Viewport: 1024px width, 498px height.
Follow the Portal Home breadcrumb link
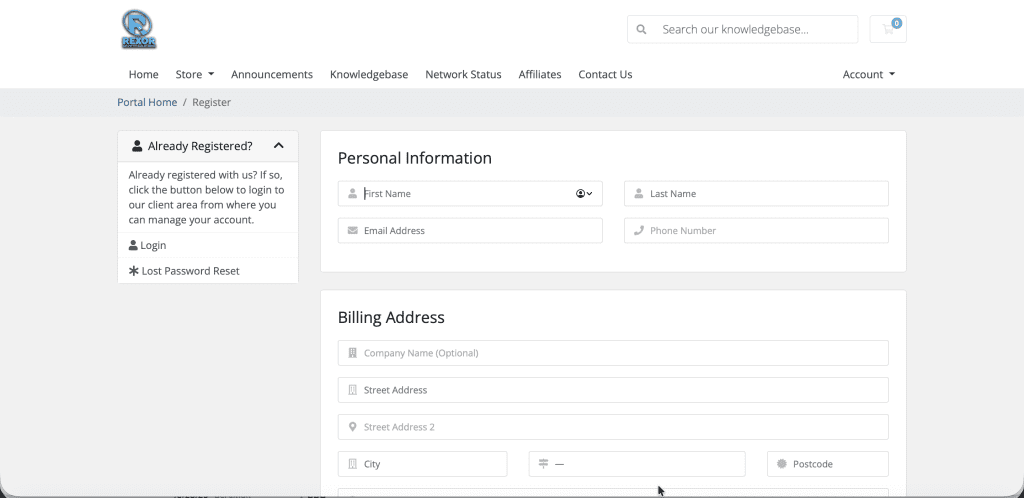pyautogui.click(x=147, y=102)
